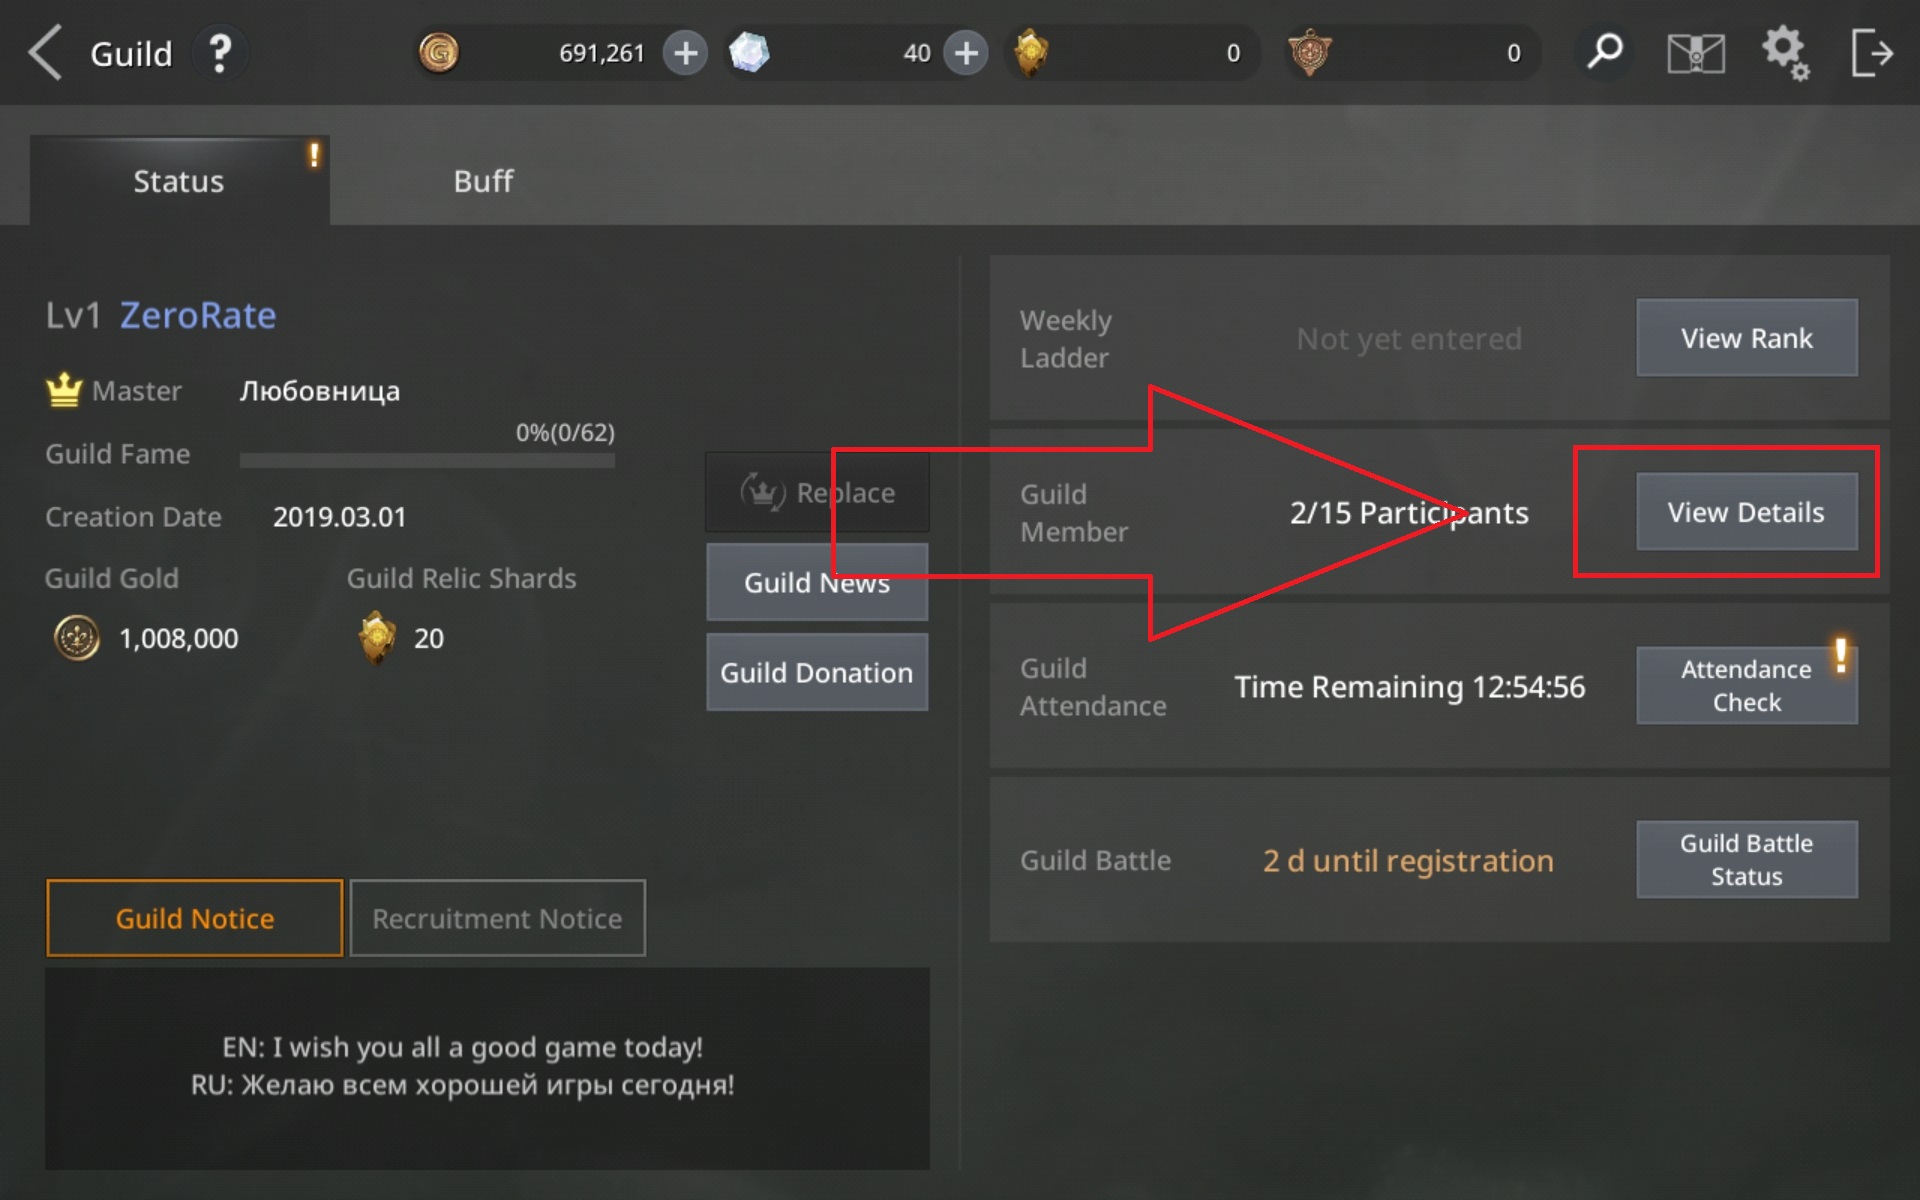View Details of guild members
Screen dimensions: 1920x1200
pos(1746,512)
